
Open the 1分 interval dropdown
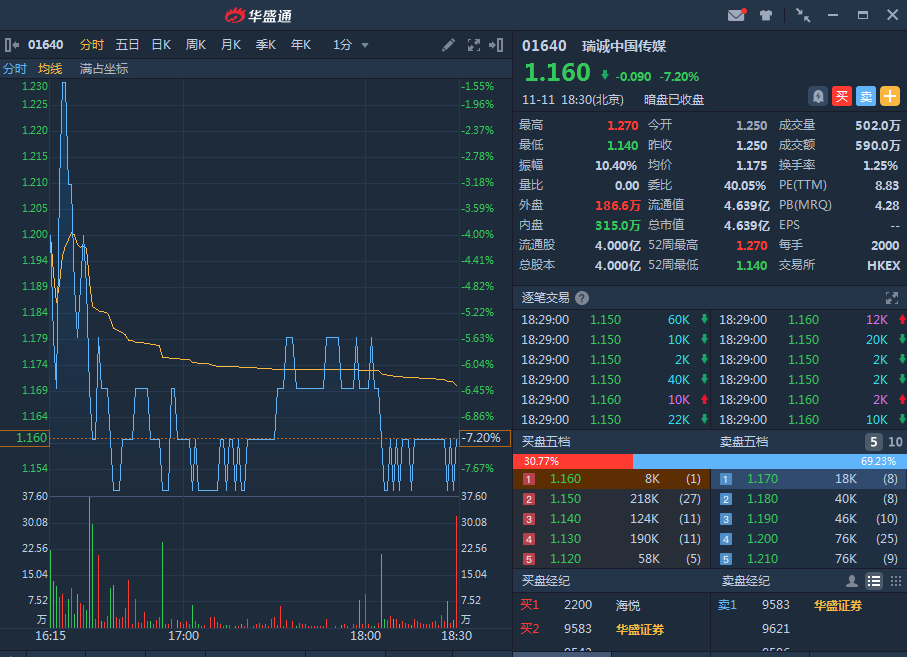point(351,45)
